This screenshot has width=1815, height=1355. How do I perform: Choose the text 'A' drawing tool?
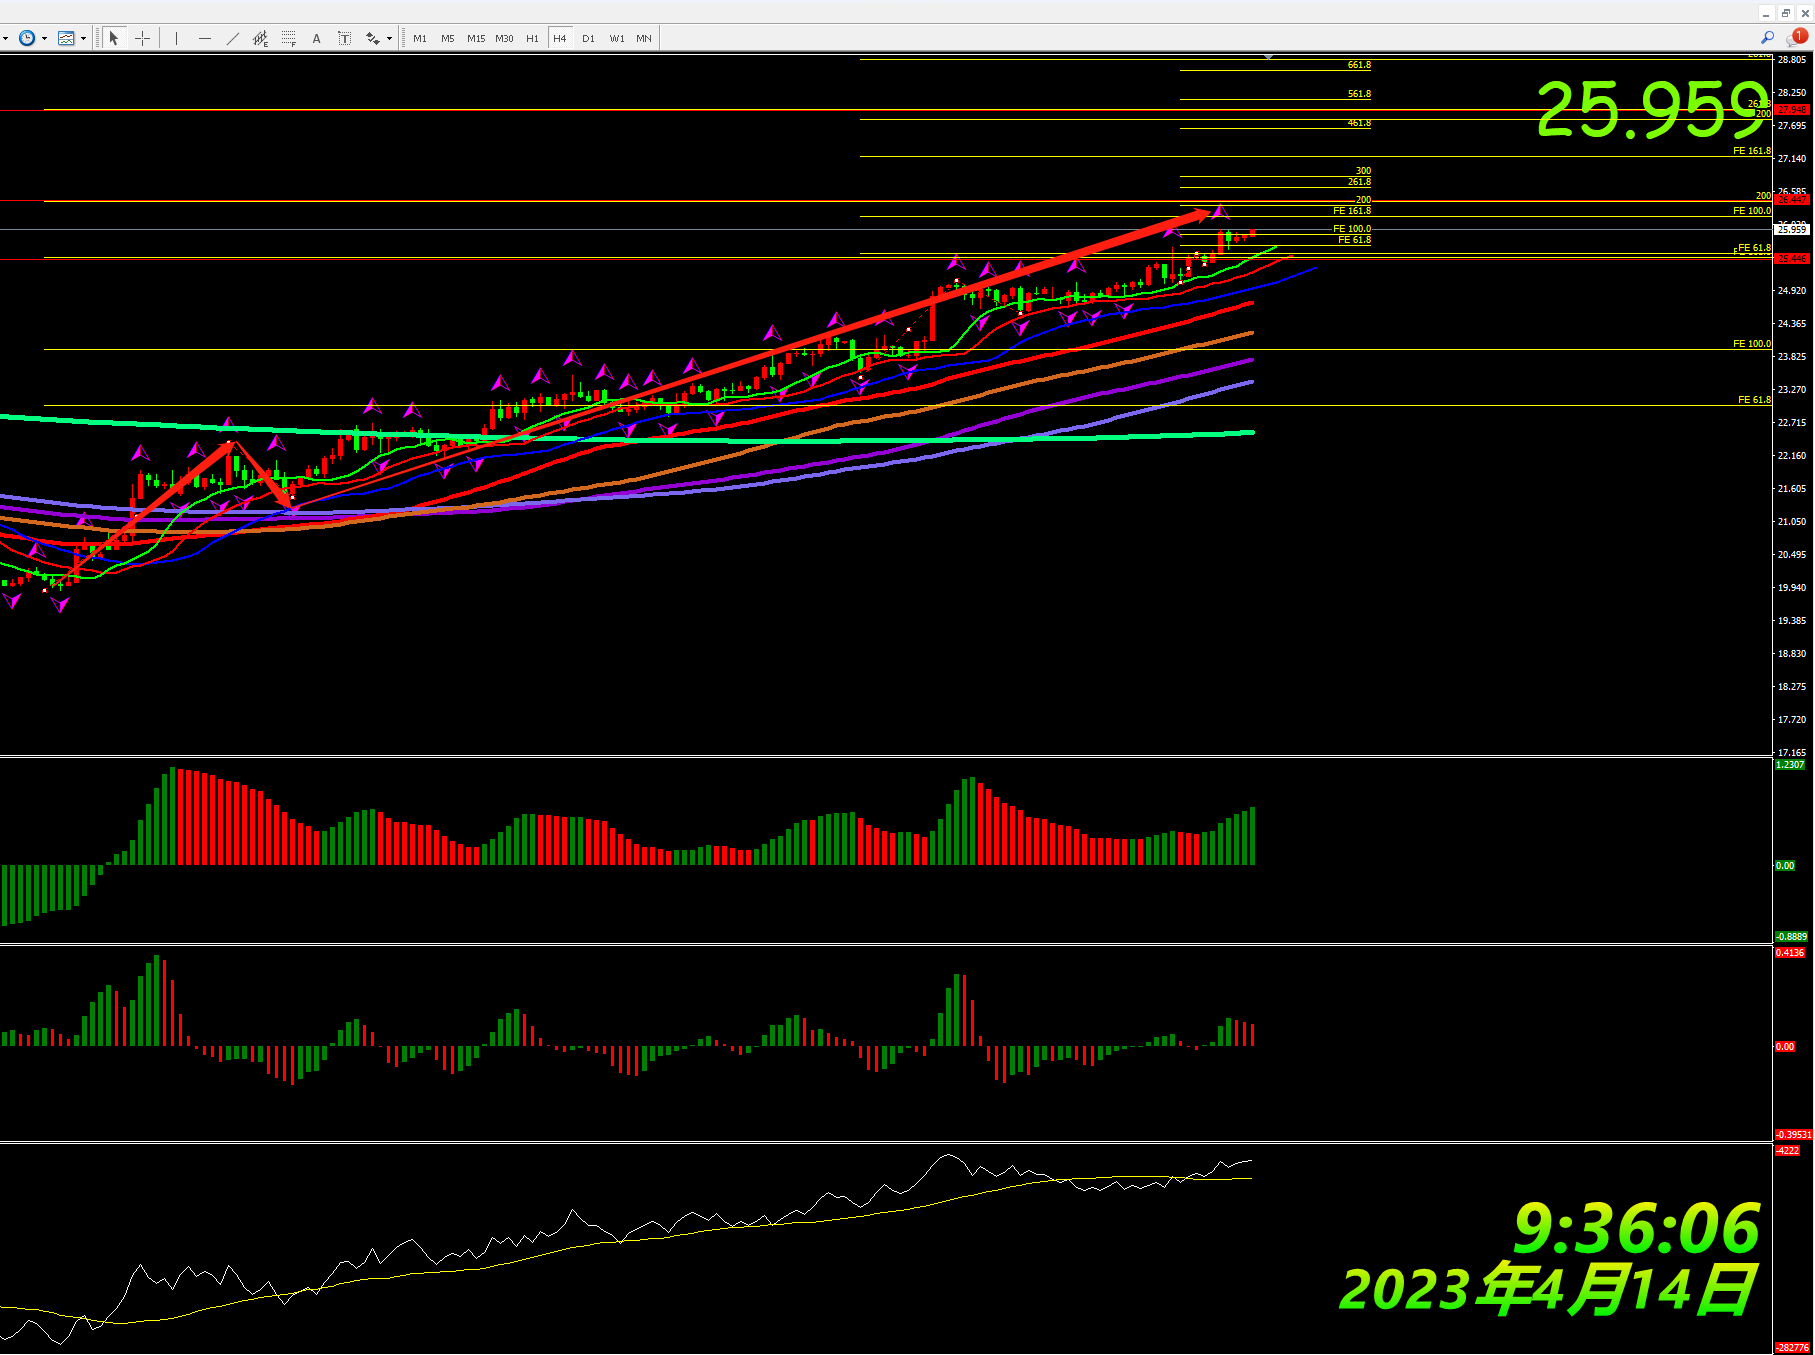pos(317,38)
